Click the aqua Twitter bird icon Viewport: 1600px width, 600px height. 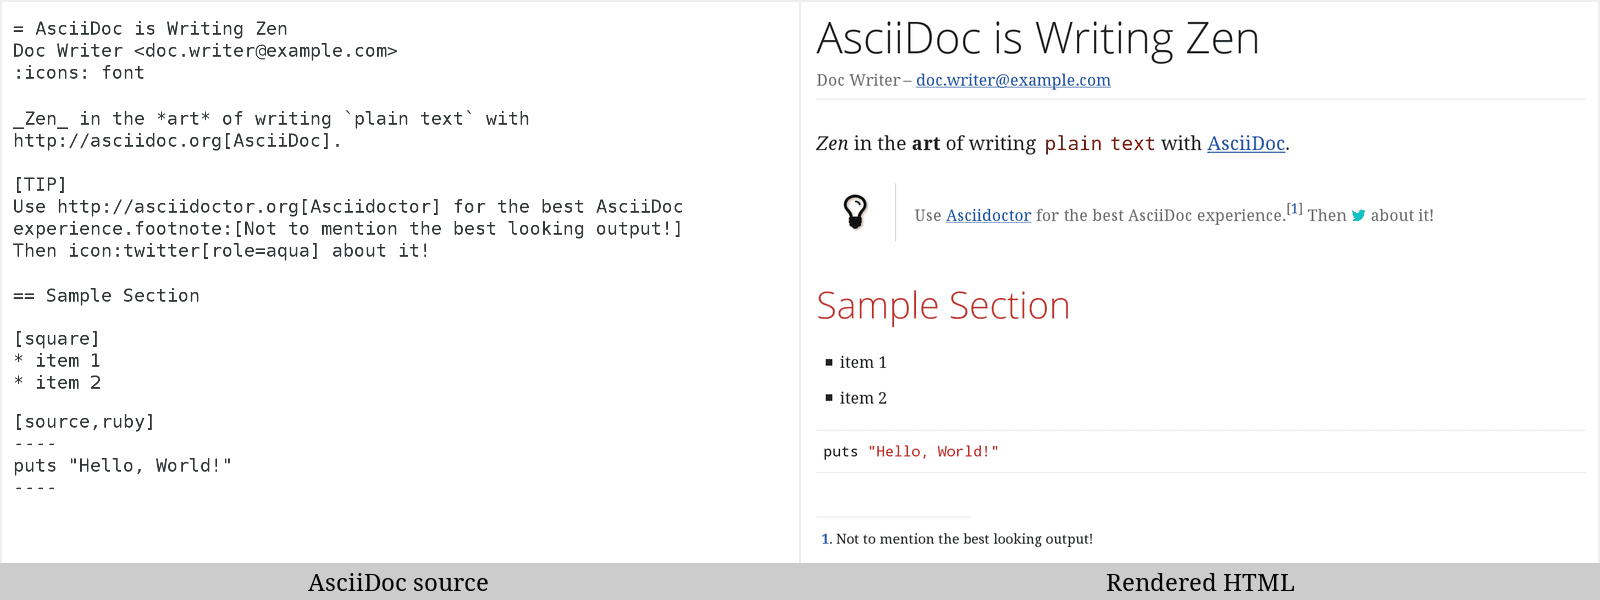tap(1358, 215)
